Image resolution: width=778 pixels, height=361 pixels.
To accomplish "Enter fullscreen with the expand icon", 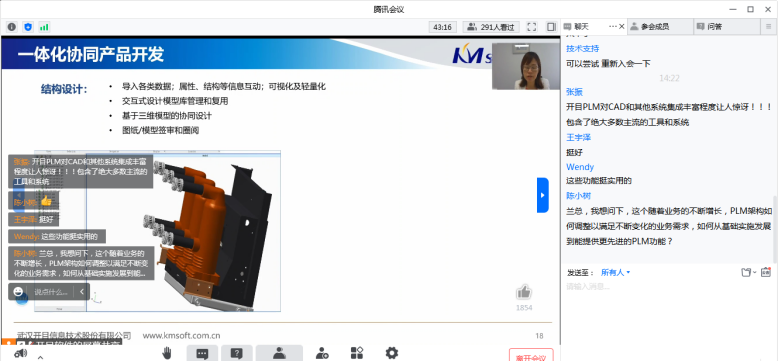I will click(x=531, y=27).
